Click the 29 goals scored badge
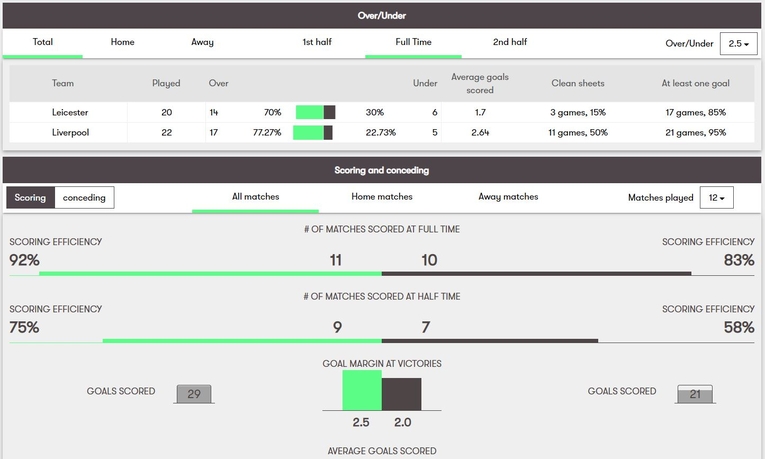 [194, 394]
